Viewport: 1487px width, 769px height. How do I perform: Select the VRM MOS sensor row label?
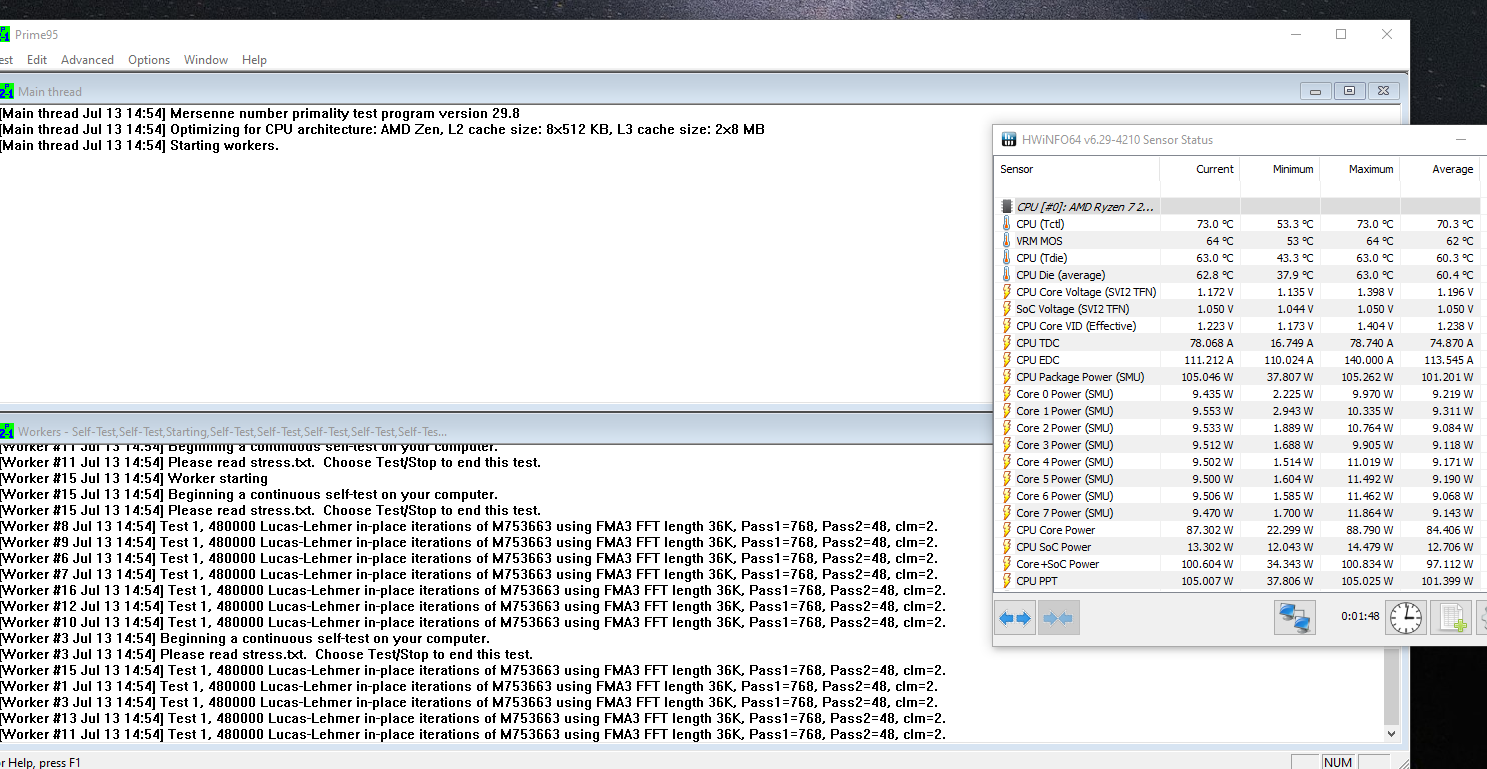tap(1039, 241)
